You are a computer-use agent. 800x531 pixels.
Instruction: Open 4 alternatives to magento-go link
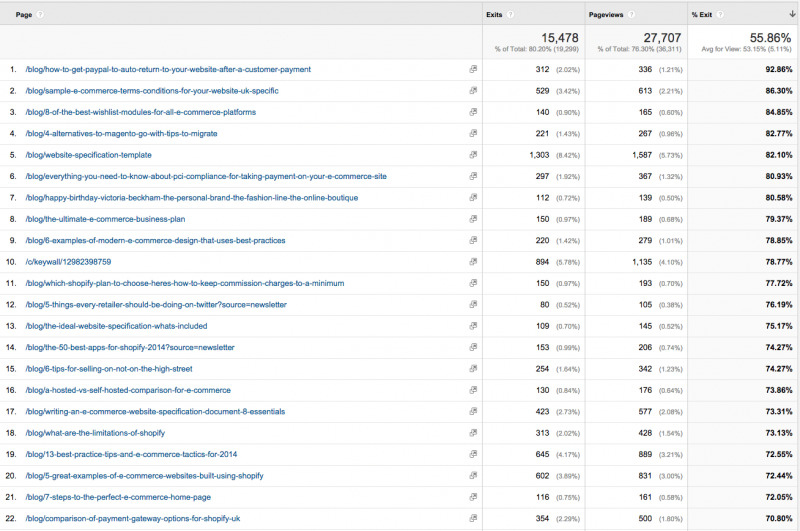point(121,134)
